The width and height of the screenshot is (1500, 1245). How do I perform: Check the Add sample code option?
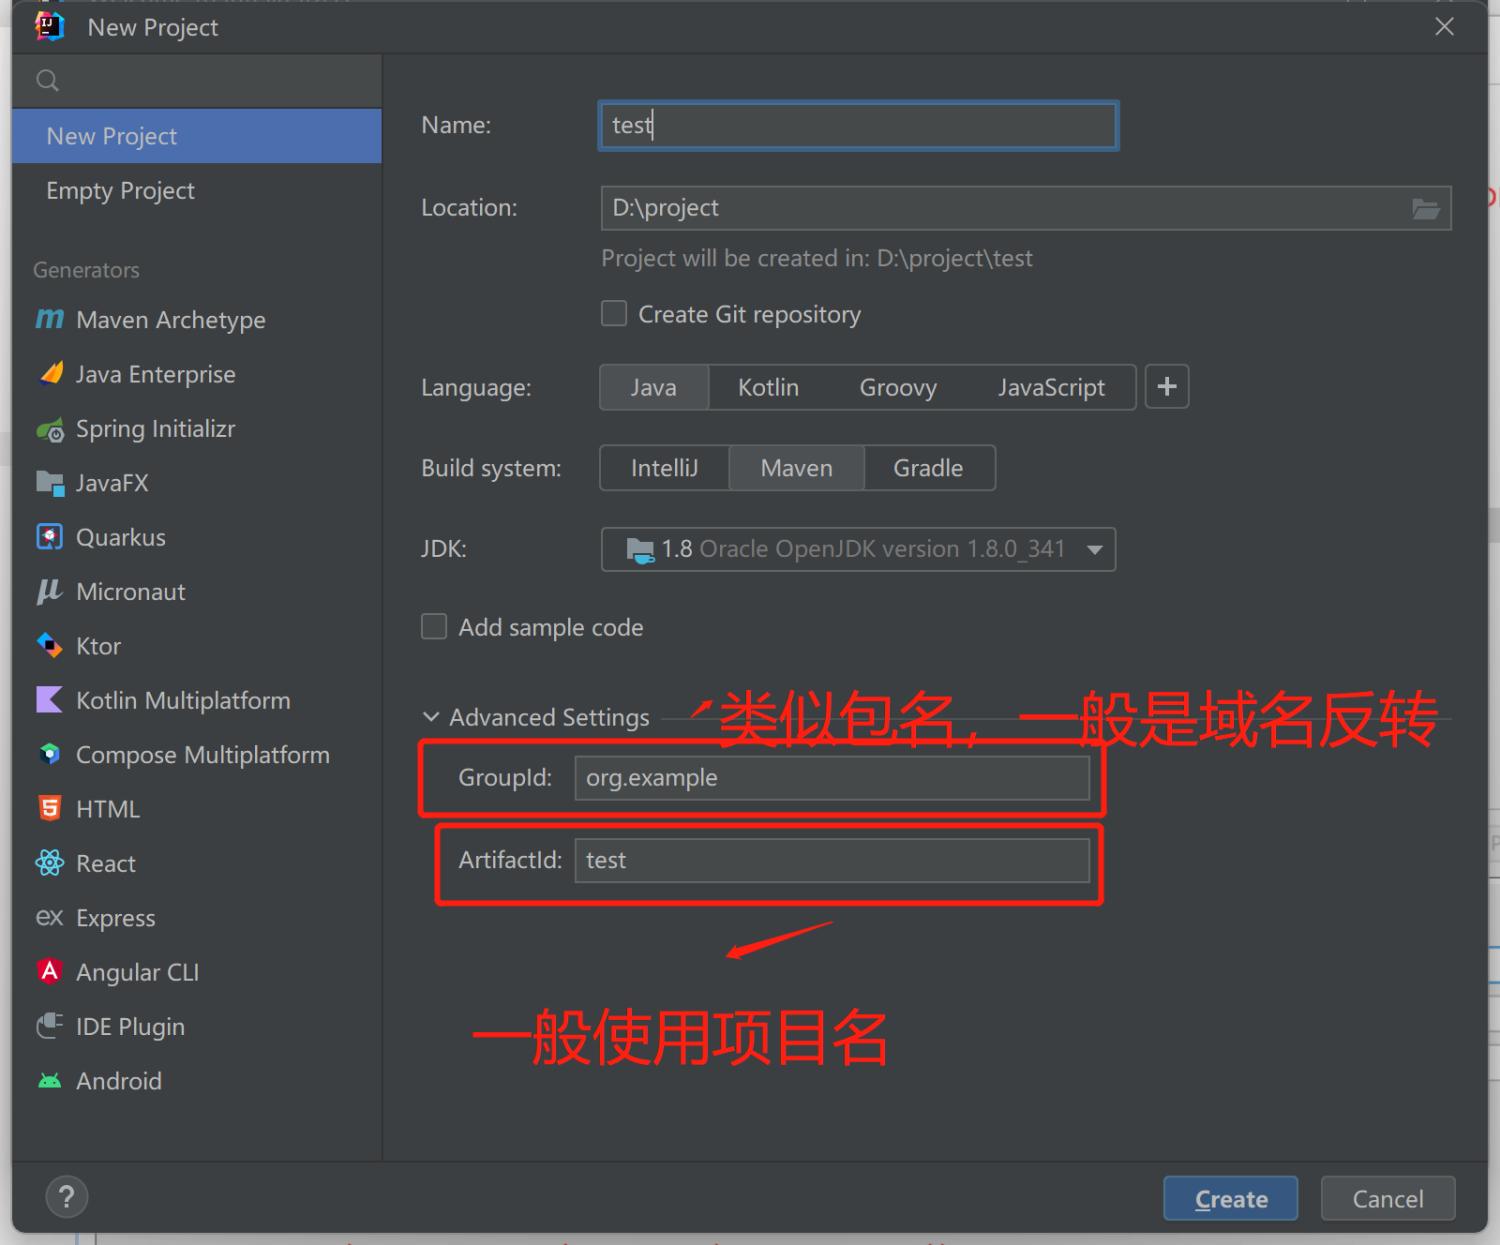click(433, 626)
